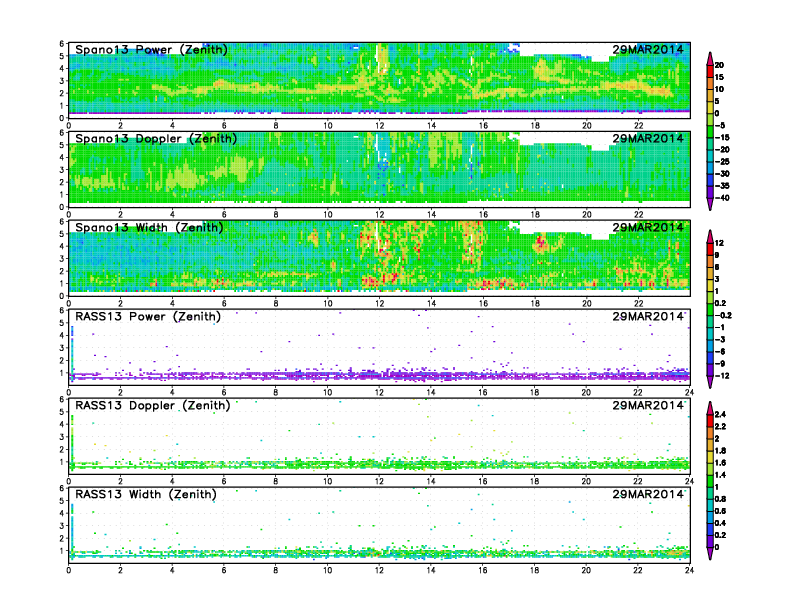Click the "Spano13 Doppler (Zenith)" panel title
This screenshot has width=792, height=612.
(156, 139)
